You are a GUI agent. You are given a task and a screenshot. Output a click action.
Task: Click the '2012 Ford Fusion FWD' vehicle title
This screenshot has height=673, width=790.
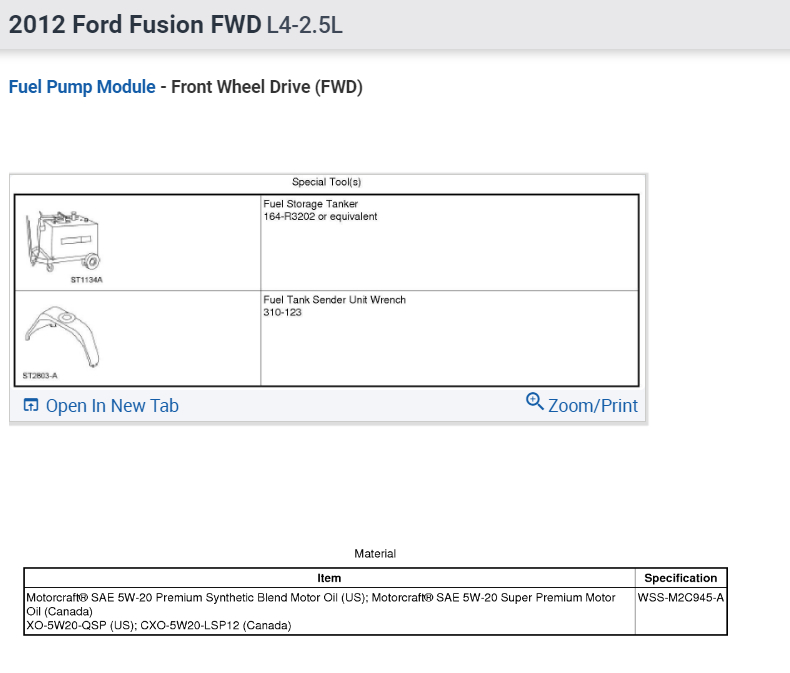coord(135,25)
